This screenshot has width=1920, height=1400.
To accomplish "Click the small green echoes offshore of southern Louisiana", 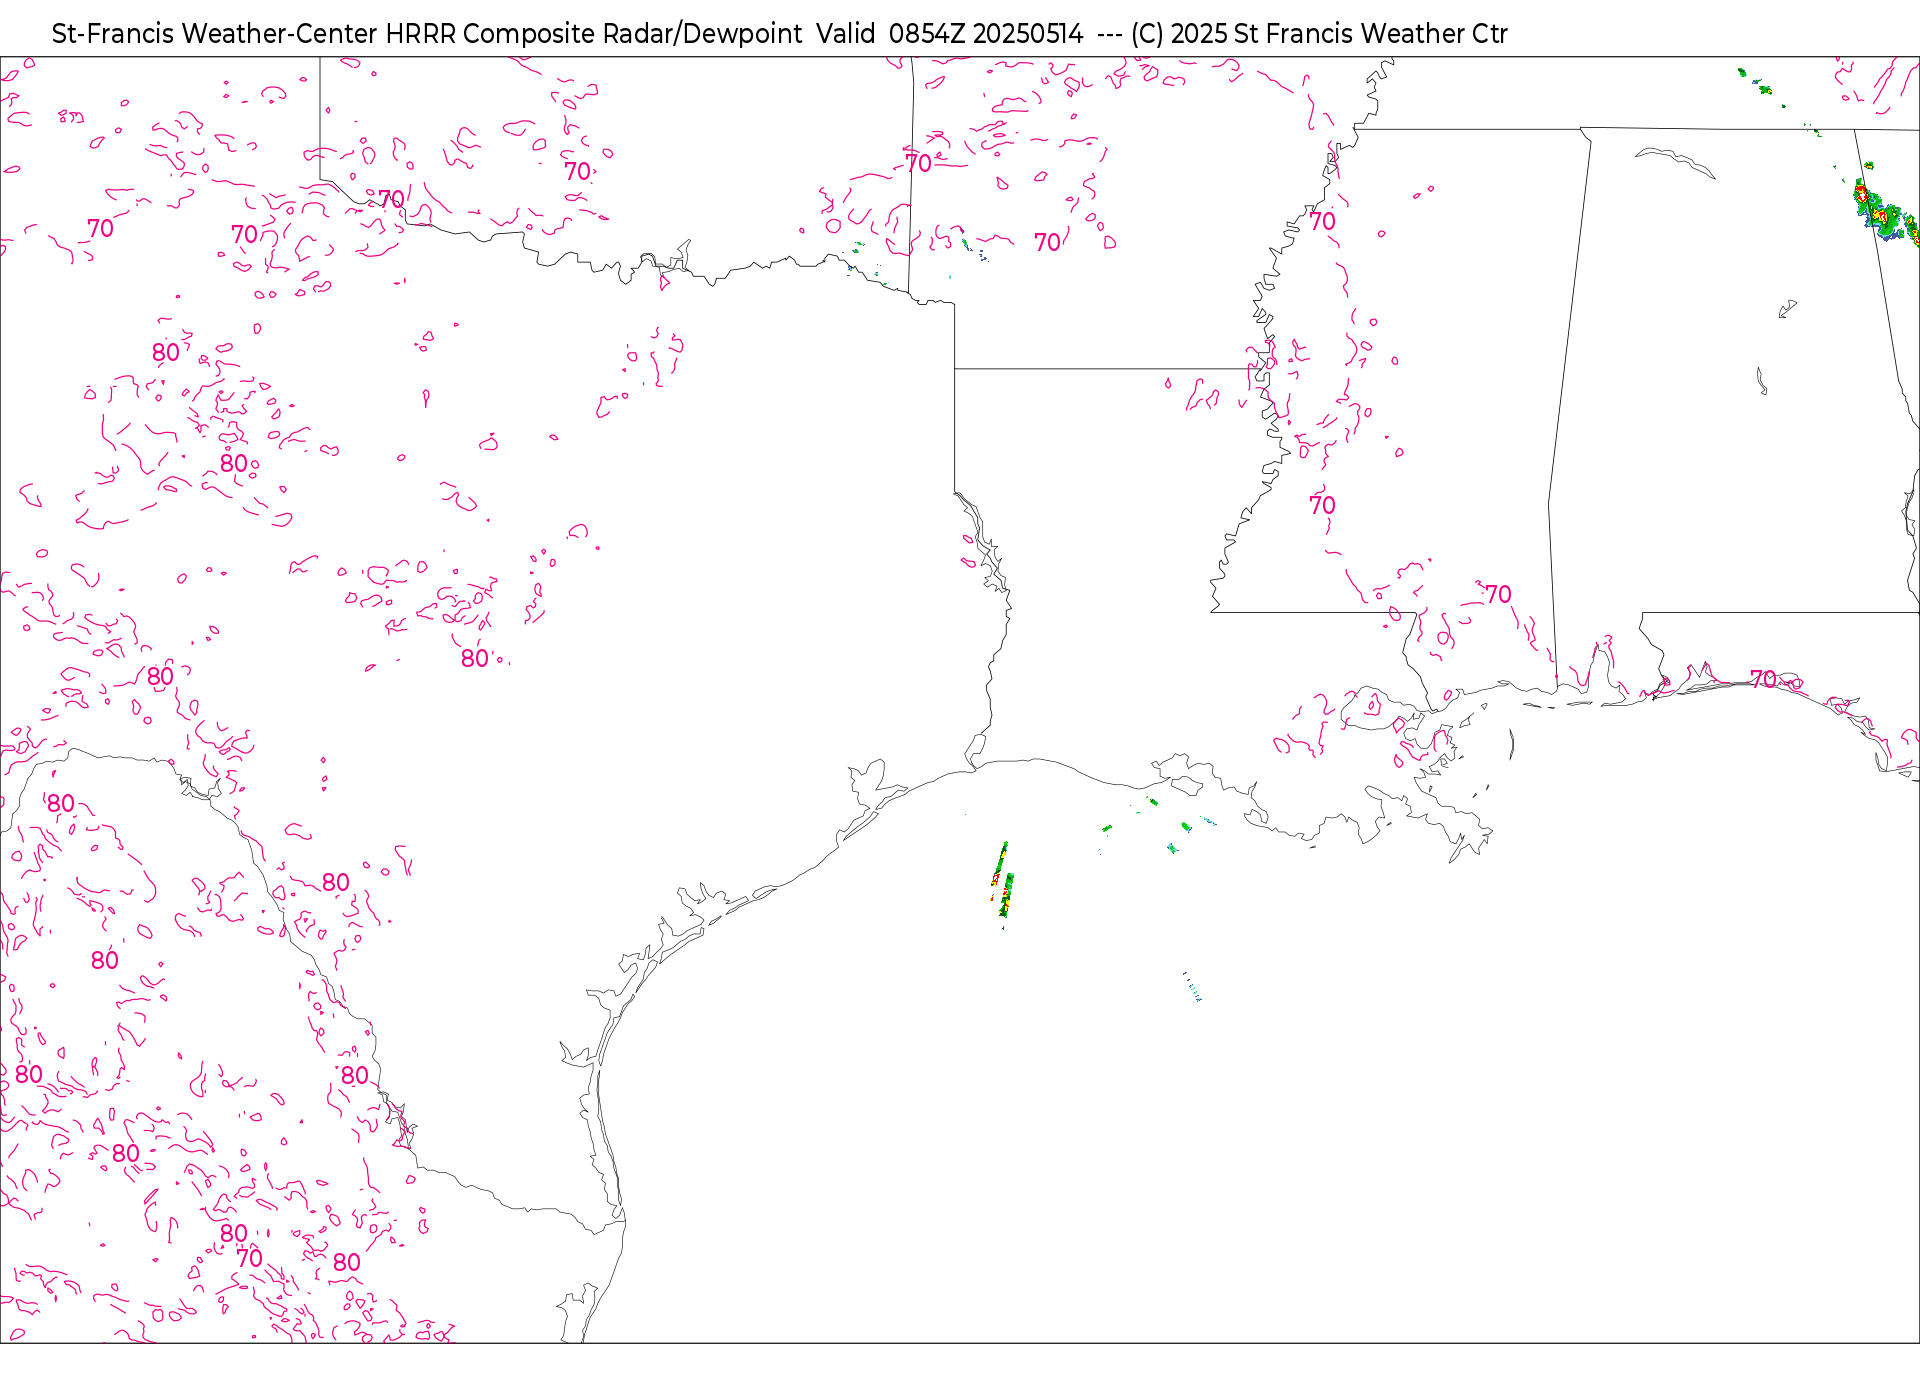I will click(1156, 826).
